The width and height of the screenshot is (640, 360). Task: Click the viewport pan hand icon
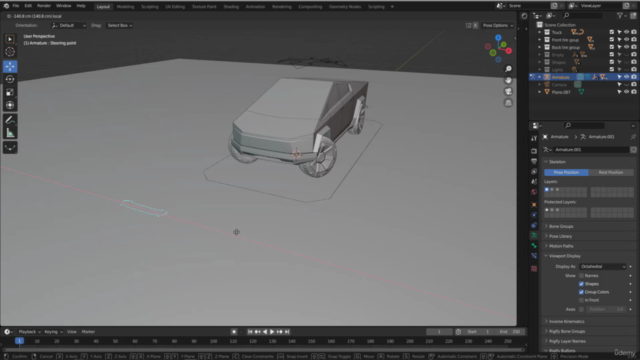tap(508, 80)
